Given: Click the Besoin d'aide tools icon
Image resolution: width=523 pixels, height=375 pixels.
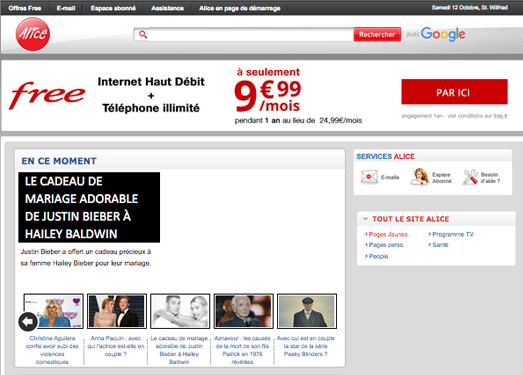Looking at the screenshot, I should point(470,177).
